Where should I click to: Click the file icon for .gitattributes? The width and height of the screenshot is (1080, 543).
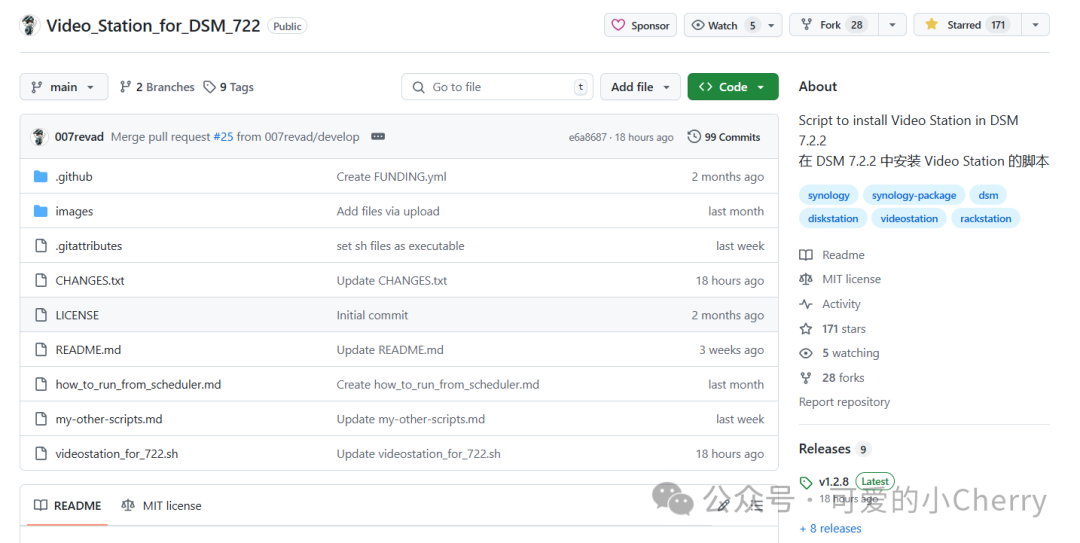(x=41, y=245)
